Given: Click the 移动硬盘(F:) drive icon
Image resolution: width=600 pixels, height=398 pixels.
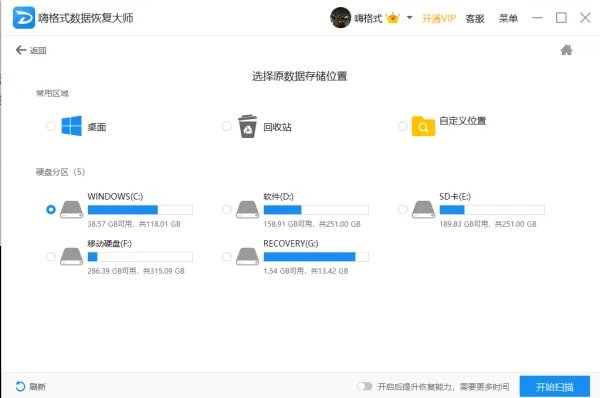Looking at the screenshot, I should pyautogui.click(x=72, y=257).
